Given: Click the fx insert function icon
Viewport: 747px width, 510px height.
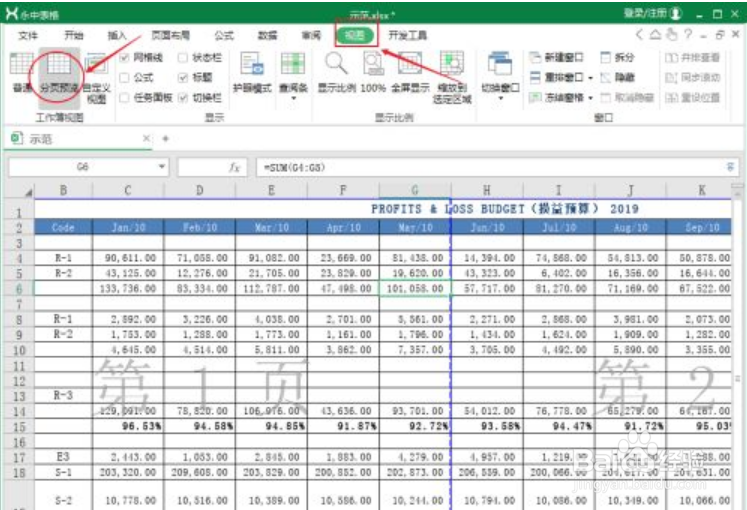Looking at the screenshot, I should [x=234, y=167].
